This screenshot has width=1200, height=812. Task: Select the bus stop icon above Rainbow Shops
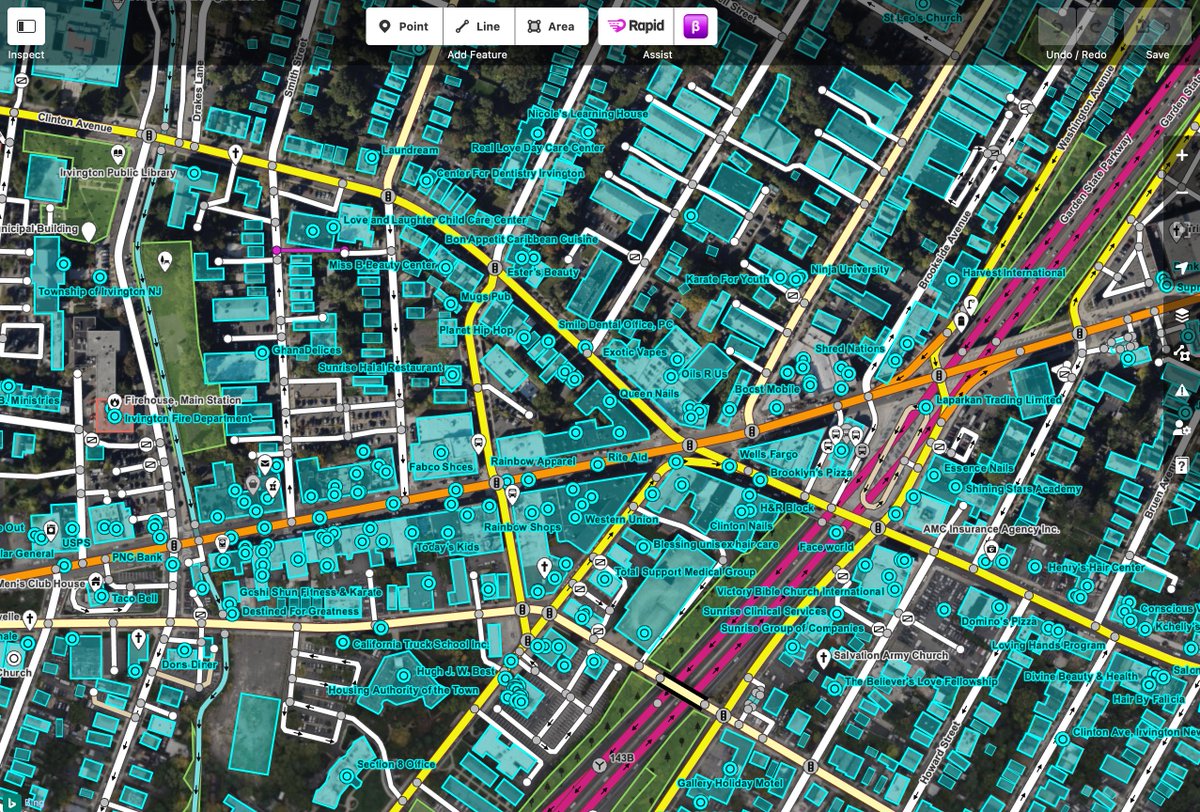pos(513,493)
